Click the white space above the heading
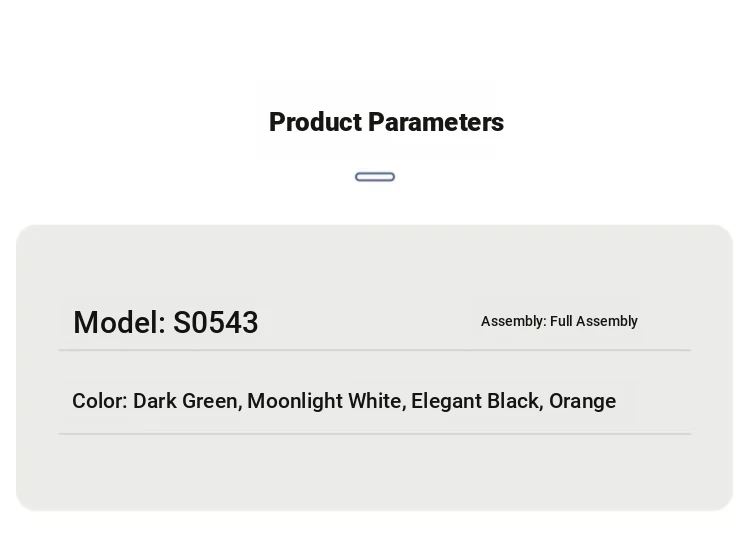 (375, 43)
